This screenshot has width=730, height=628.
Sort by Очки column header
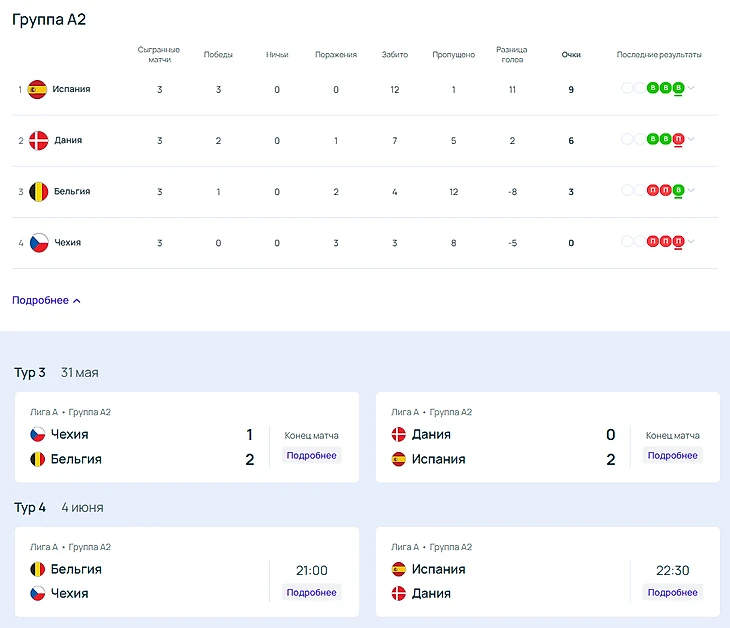tap(571, 55)
